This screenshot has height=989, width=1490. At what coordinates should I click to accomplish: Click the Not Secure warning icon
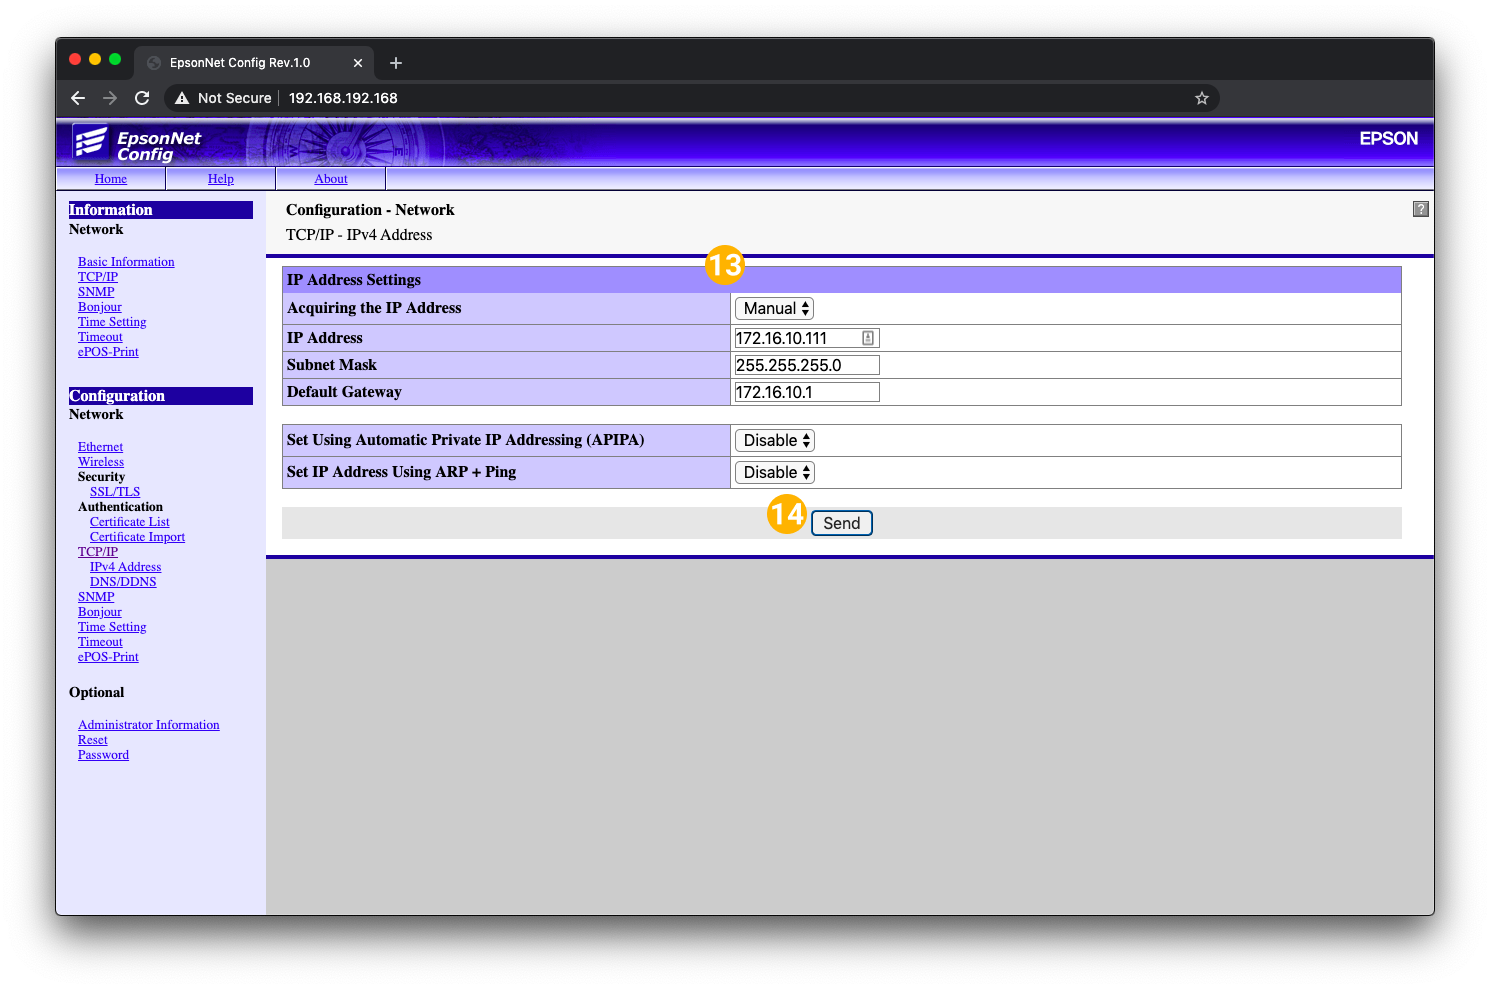(182, 98)
